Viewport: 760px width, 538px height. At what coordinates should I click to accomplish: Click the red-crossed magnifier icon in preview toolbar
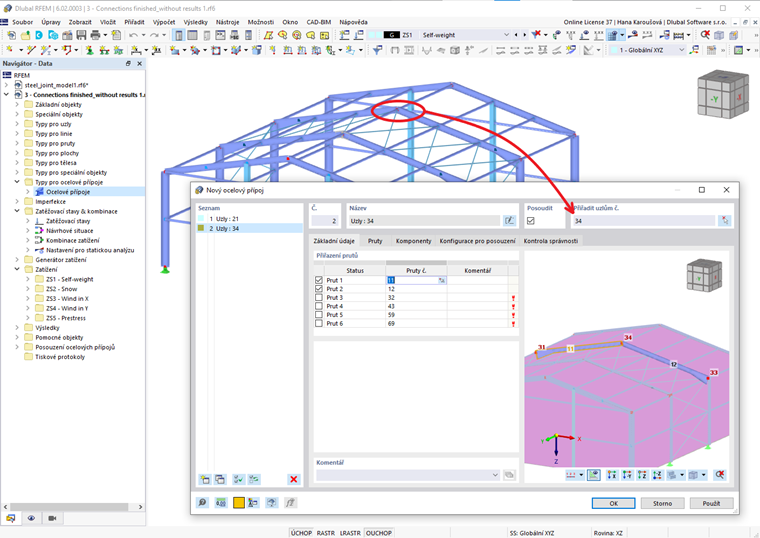pyautogui.click(x=720, y=475)
